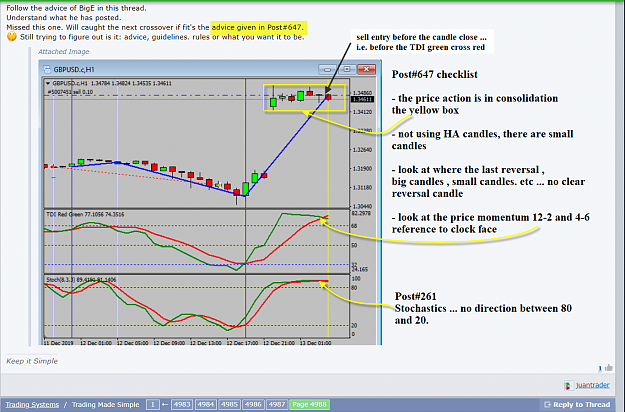
Task: Click the '12 Dec 17:00' time axis label
Action: pos(243,343)
